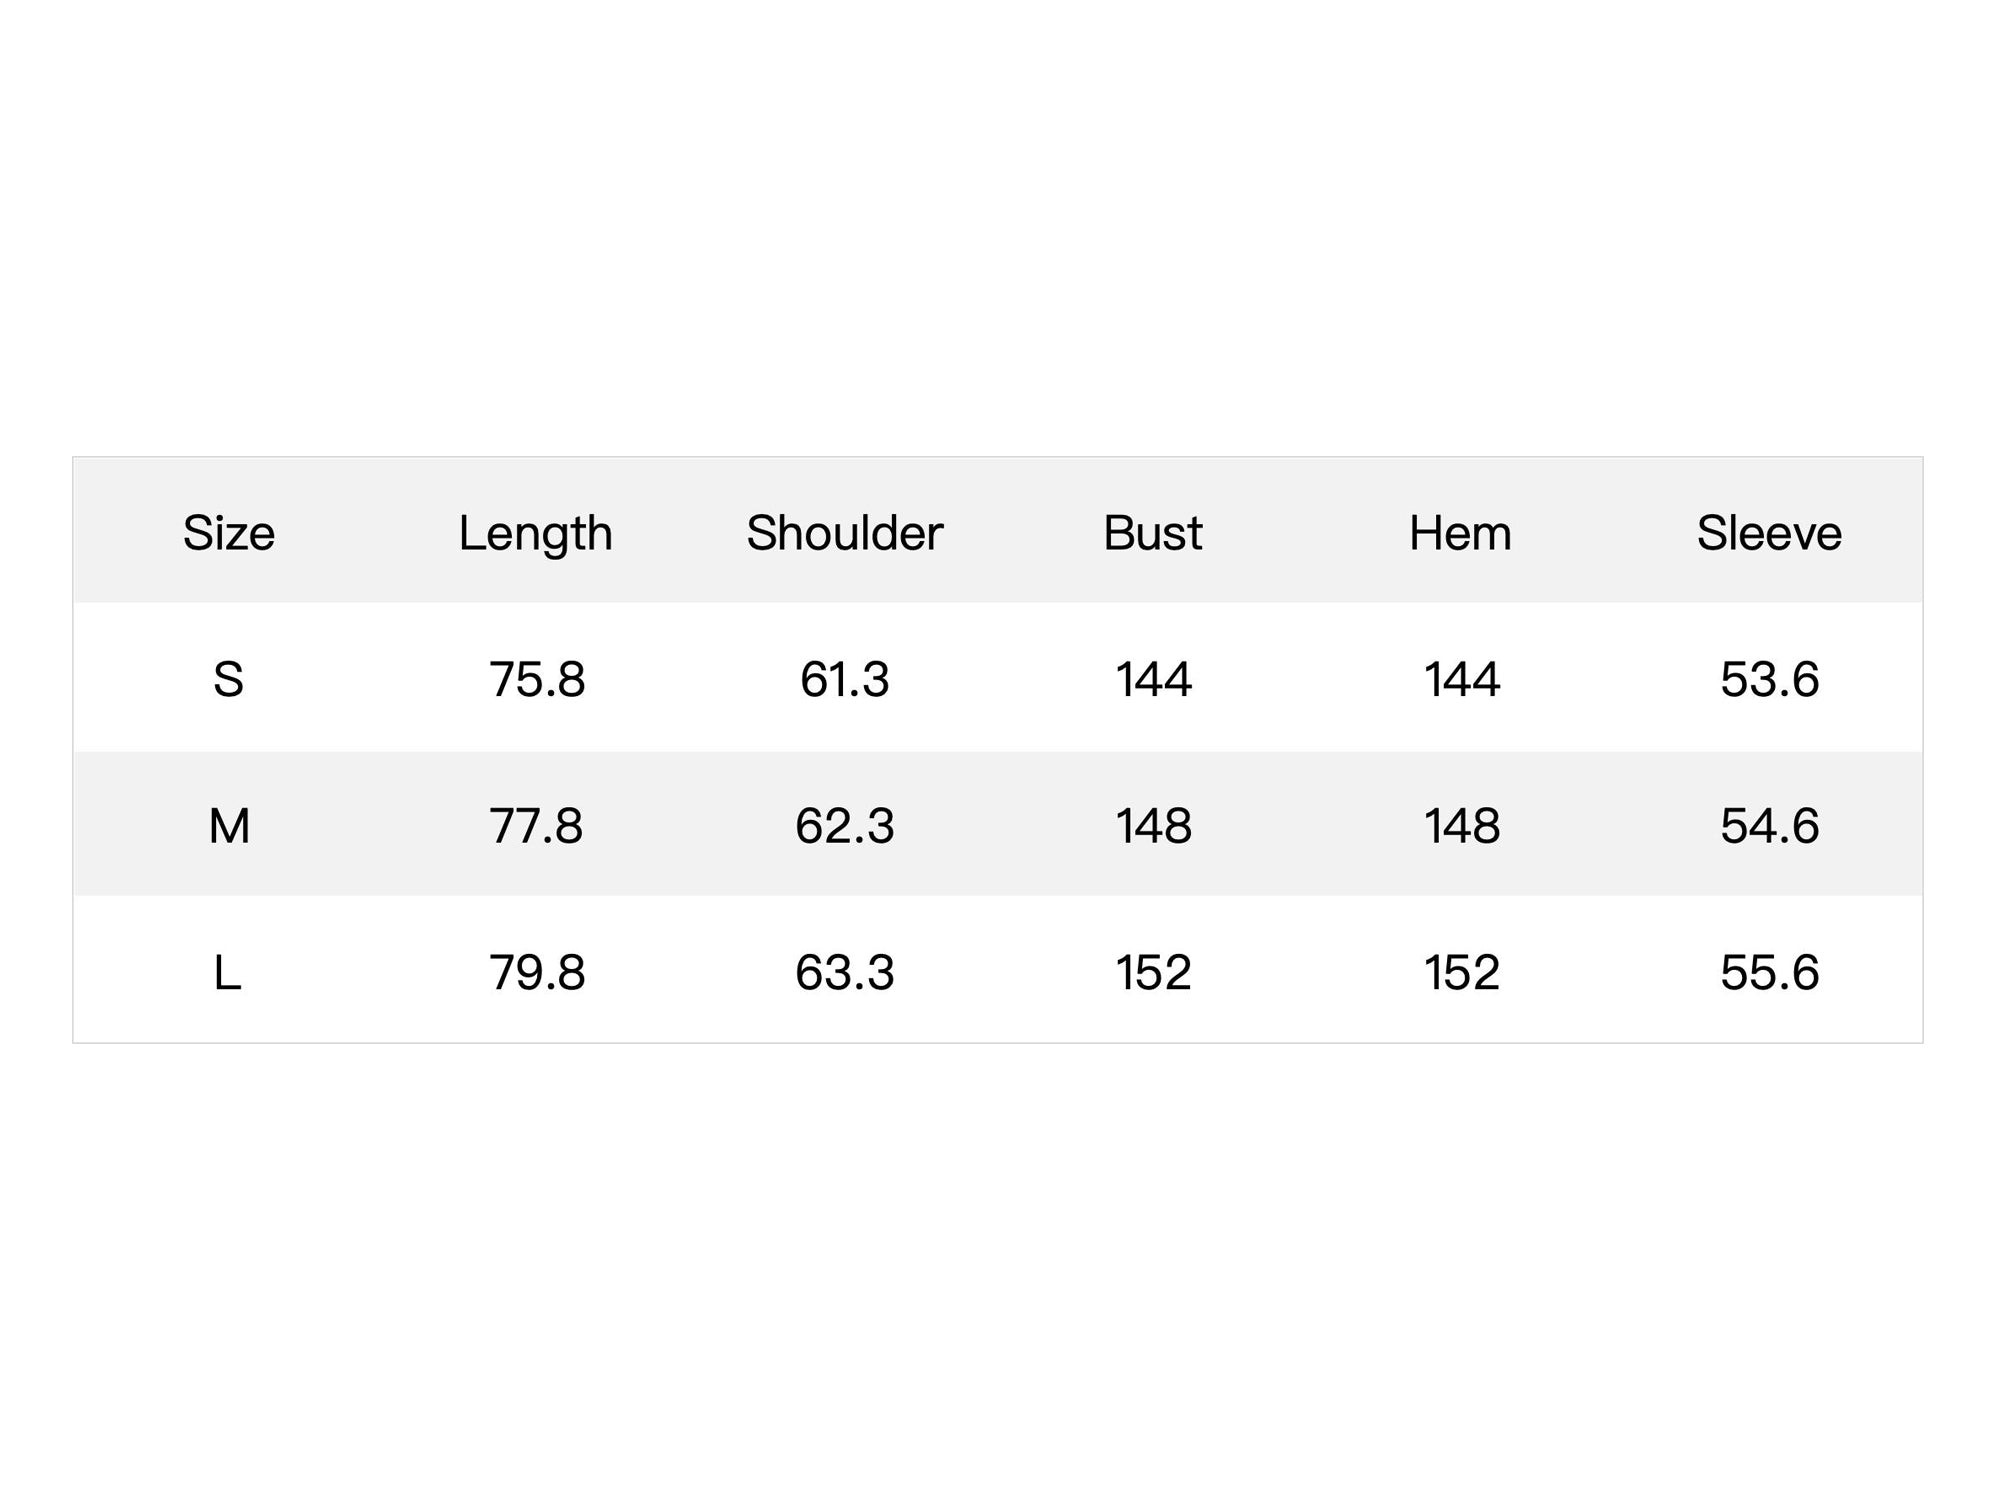Select the M size row label
2000x1500 pixels.
point(228,826)
